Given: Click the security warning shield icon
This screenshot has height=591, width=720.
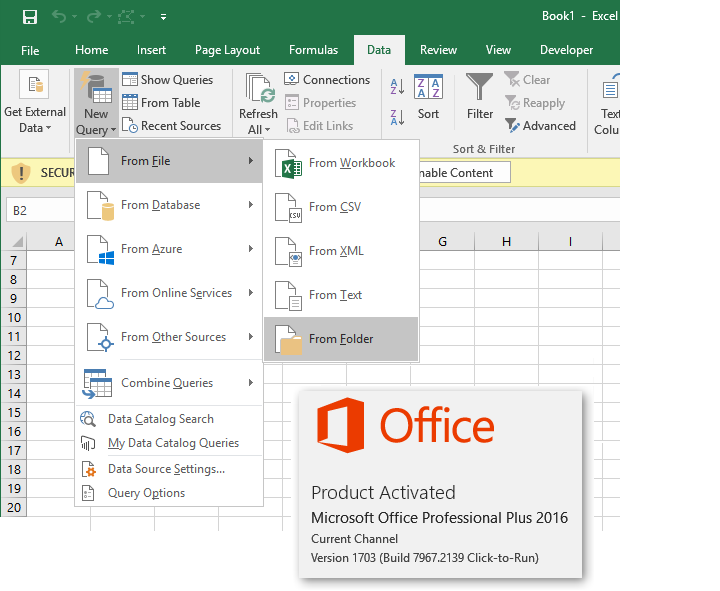Looking at the screenshot, I should tap(20, 173).
